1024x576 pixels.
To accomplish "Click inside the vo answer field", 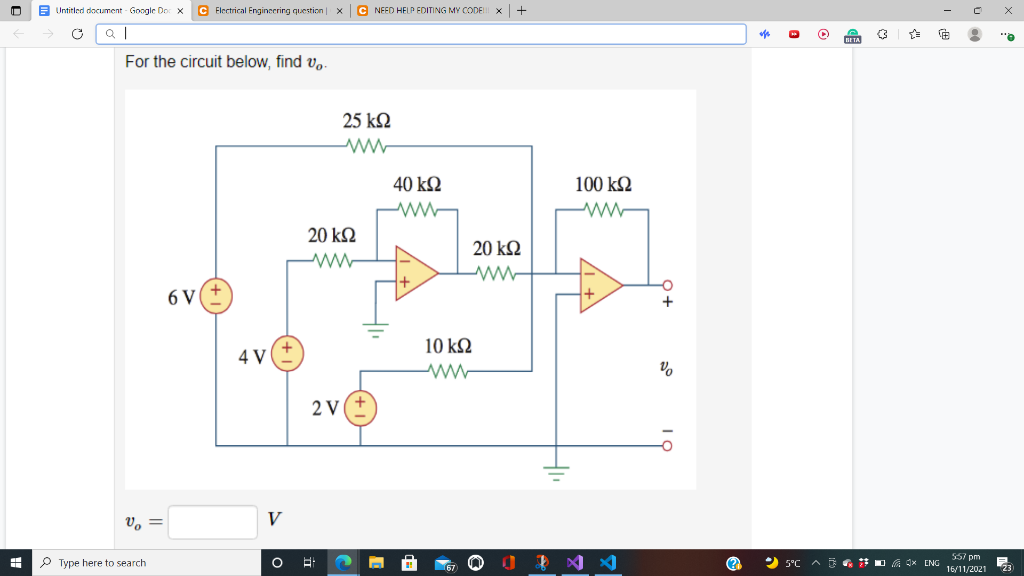I will 211,522.
